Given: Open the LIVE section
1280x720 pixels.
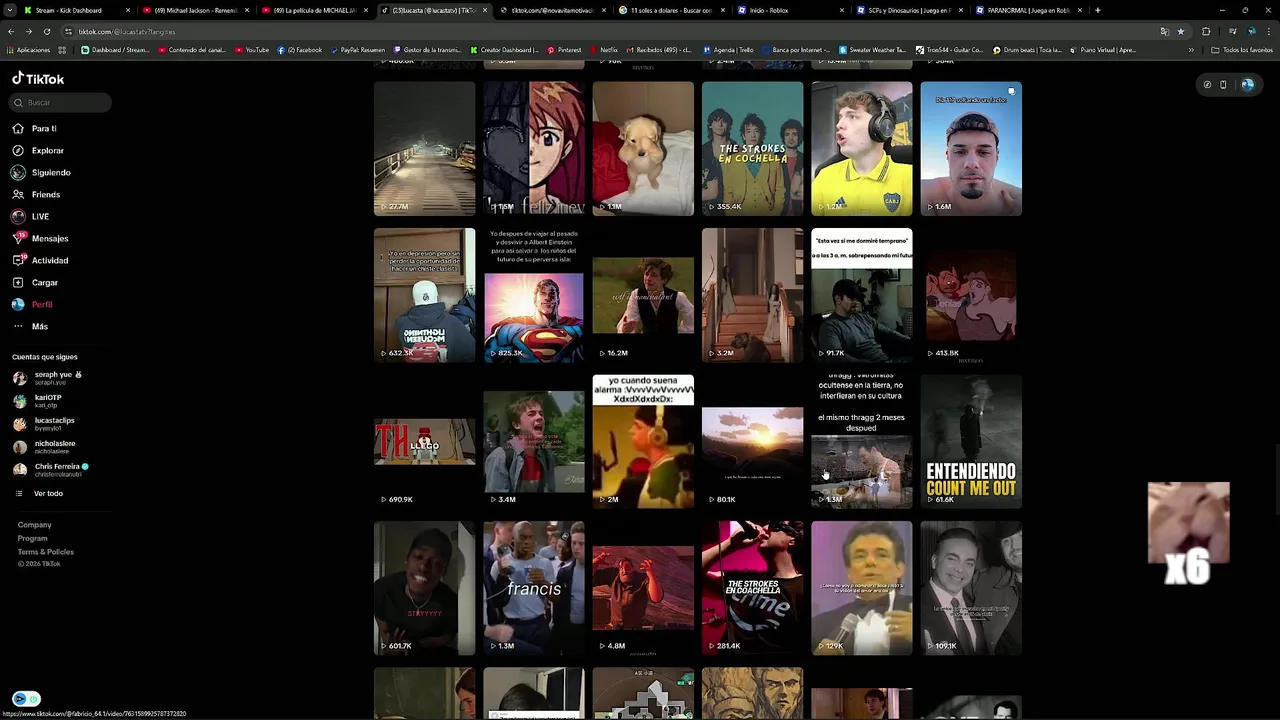Looking at the screenshot, I should (31, 216).
